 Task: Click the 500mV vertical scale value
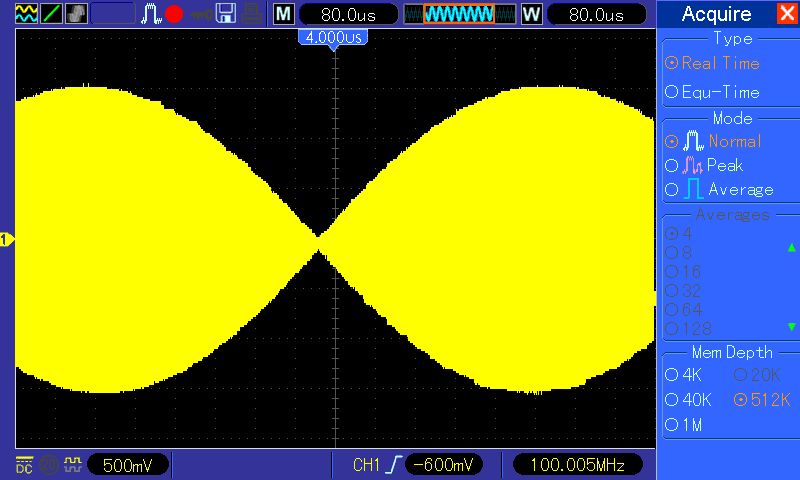pyautogui.click(x=128, y=465)
